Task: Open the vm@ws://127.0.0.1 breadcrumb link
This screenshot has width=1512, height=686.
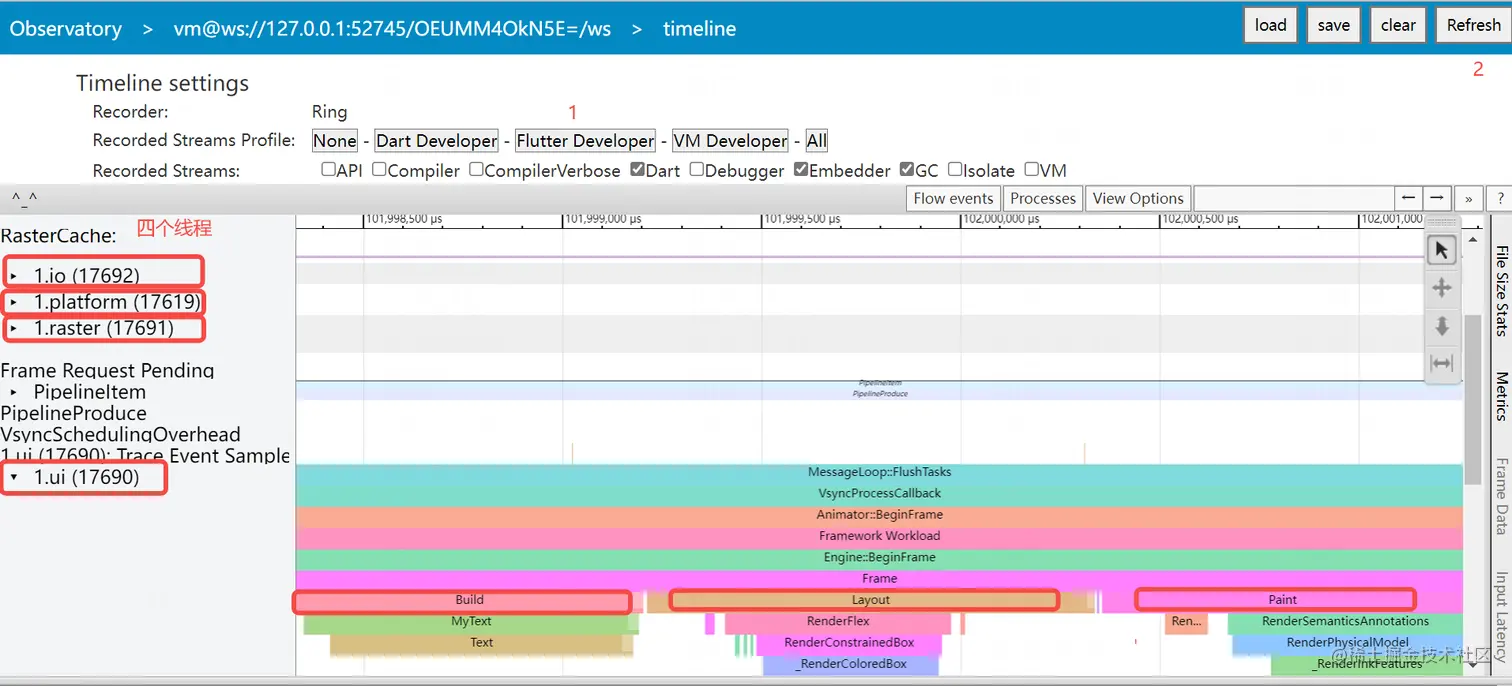Action: tap(392, 29)
